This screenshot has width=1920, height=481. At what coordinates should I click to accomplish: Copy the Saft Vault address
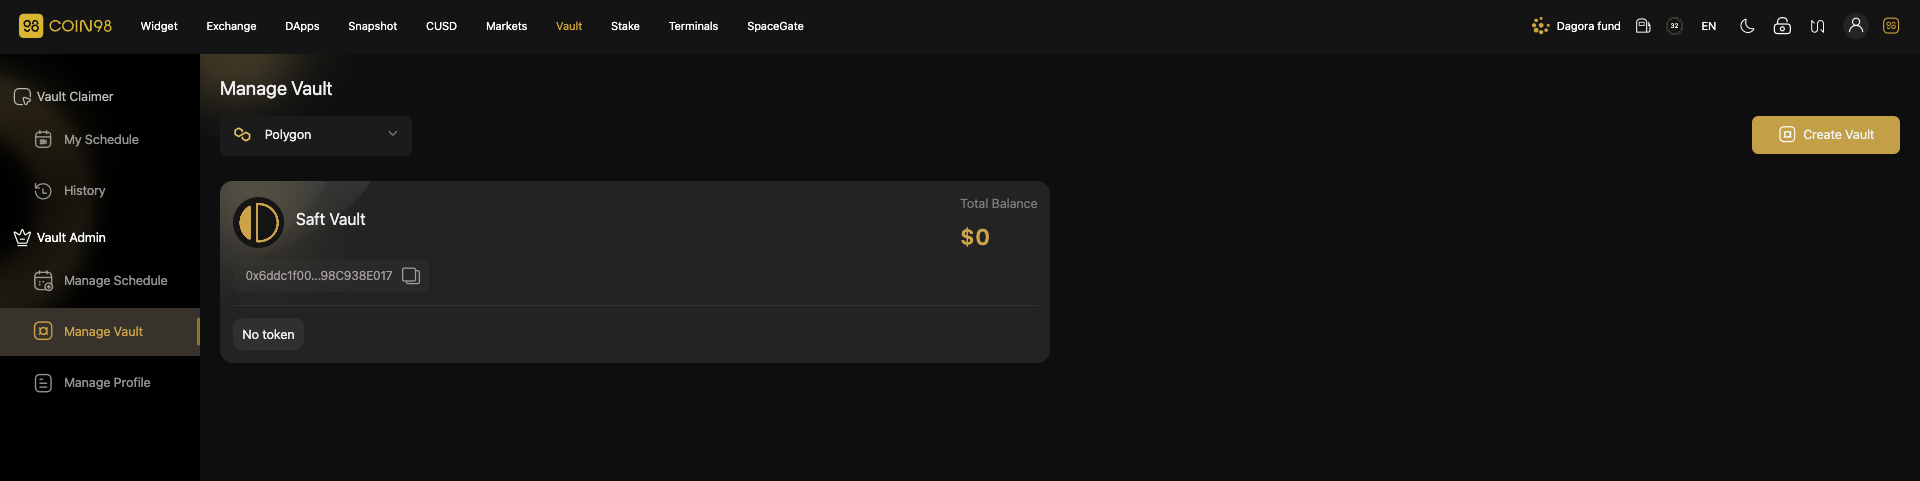coord(411,276)
